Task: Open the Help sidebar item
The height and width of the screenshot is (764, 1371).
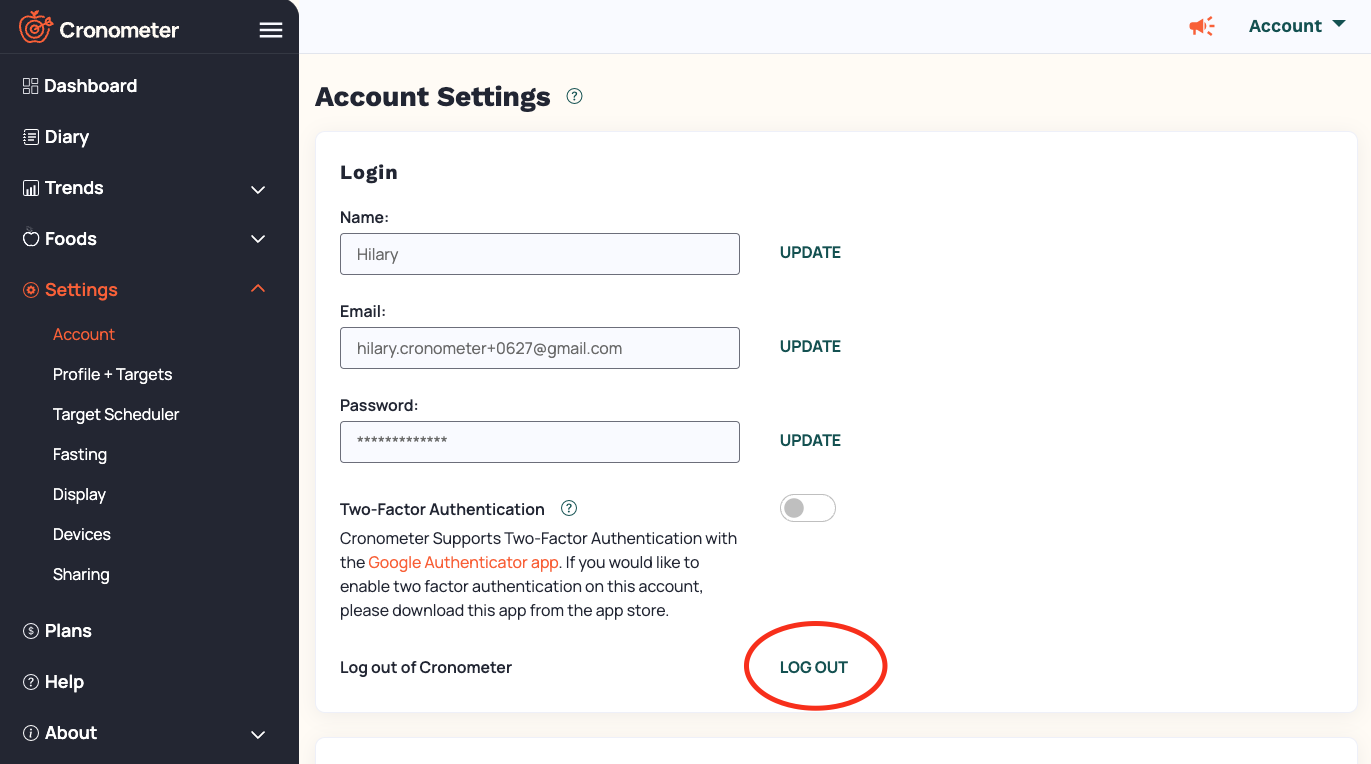Action: (x=64, y=682)
